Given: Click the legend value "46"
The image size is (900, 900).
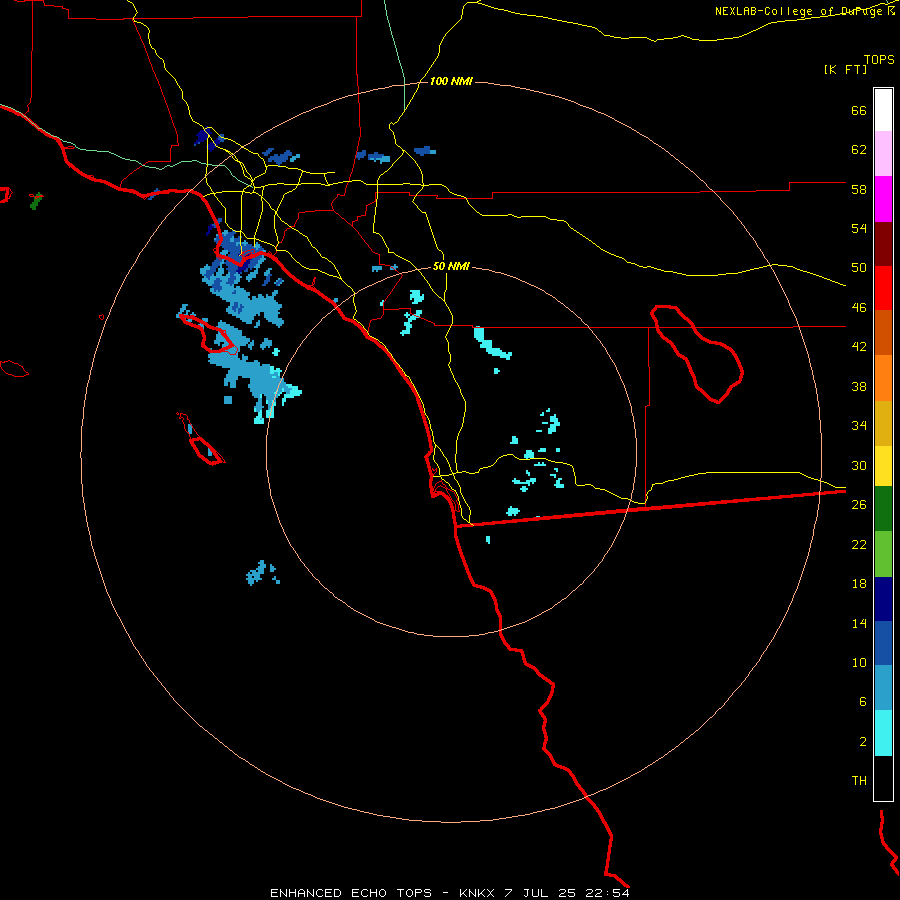Looking at the screenshot, I should [x=859, y=308].
